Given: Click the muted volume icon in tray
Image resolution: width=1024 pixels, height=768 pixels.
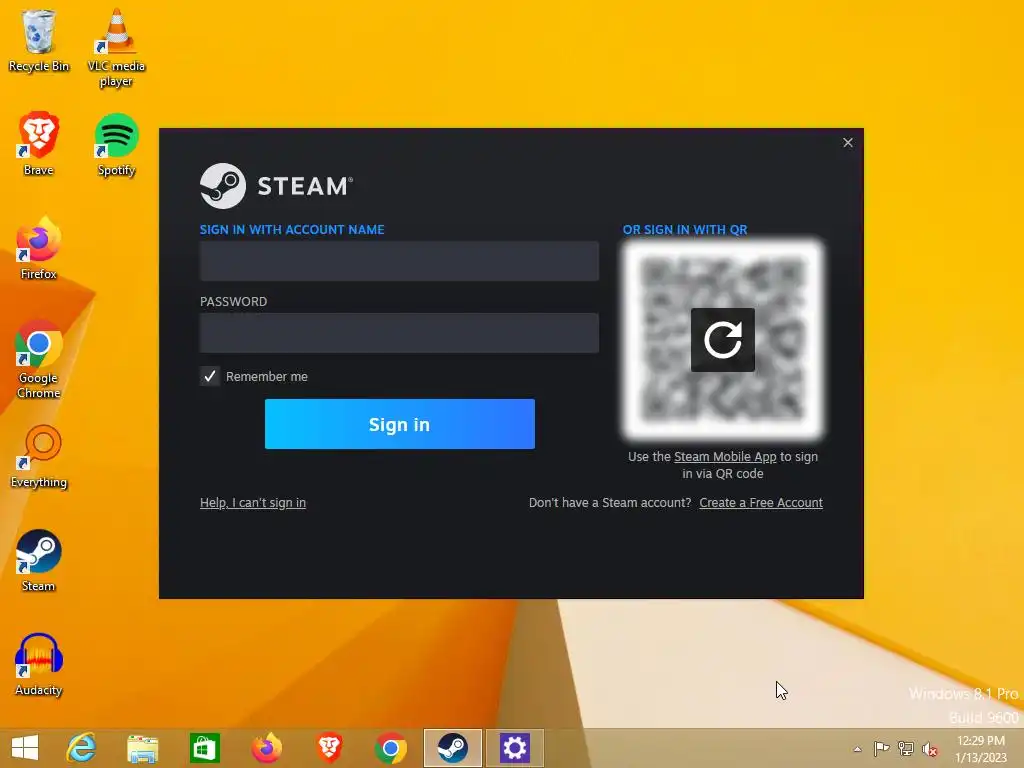Looking at the screenshot, I should pos(930,749).
